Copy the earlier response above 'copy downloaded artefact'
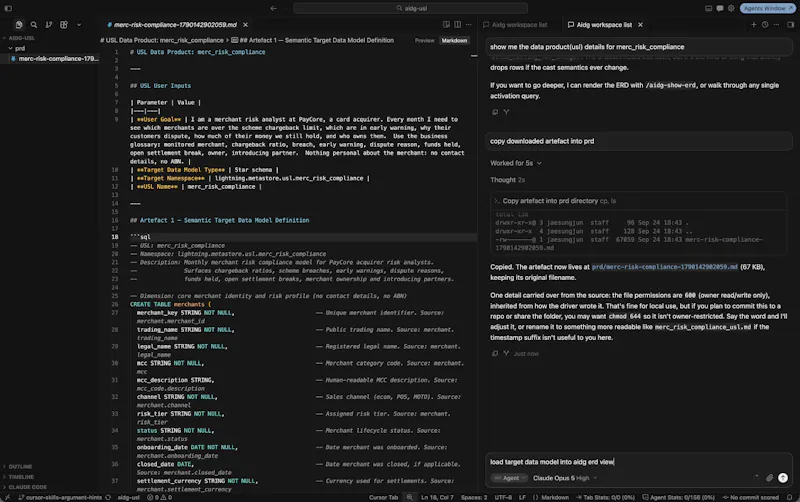Viewport: 800px width, 502px height. (x=494, y=112)
